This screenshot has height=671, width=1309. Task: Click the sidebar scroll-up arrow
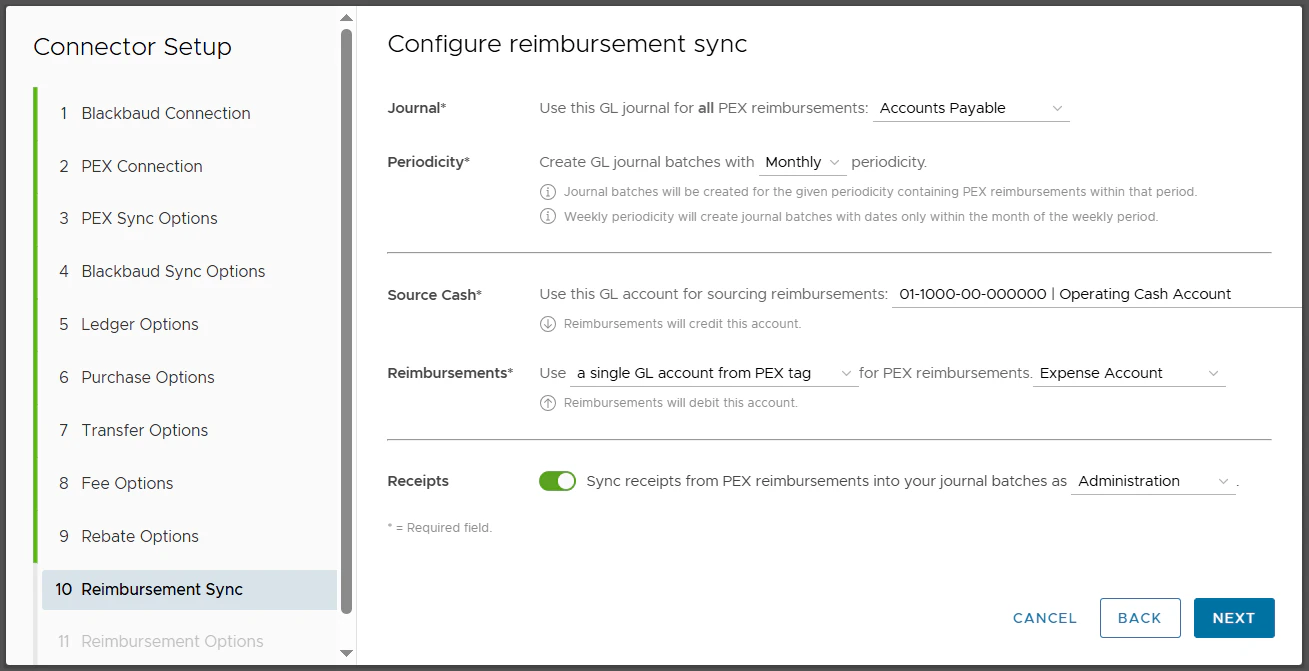pos(346,18)
